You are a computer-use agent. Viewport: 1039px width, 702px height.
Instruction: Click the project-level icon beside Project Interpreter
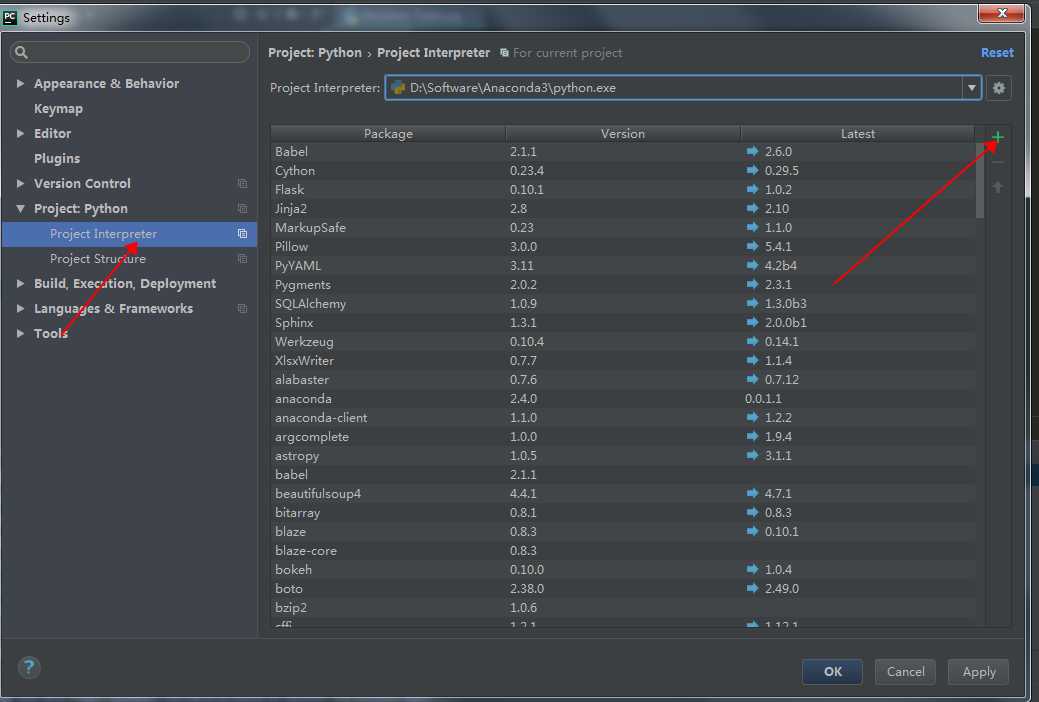coord(243,234)
